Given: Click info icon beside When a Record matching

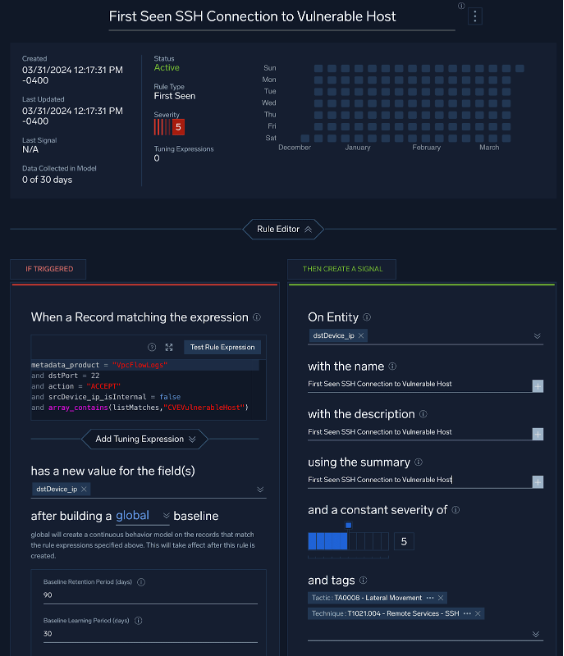Looking at the screenshot, I should [257, 317].
